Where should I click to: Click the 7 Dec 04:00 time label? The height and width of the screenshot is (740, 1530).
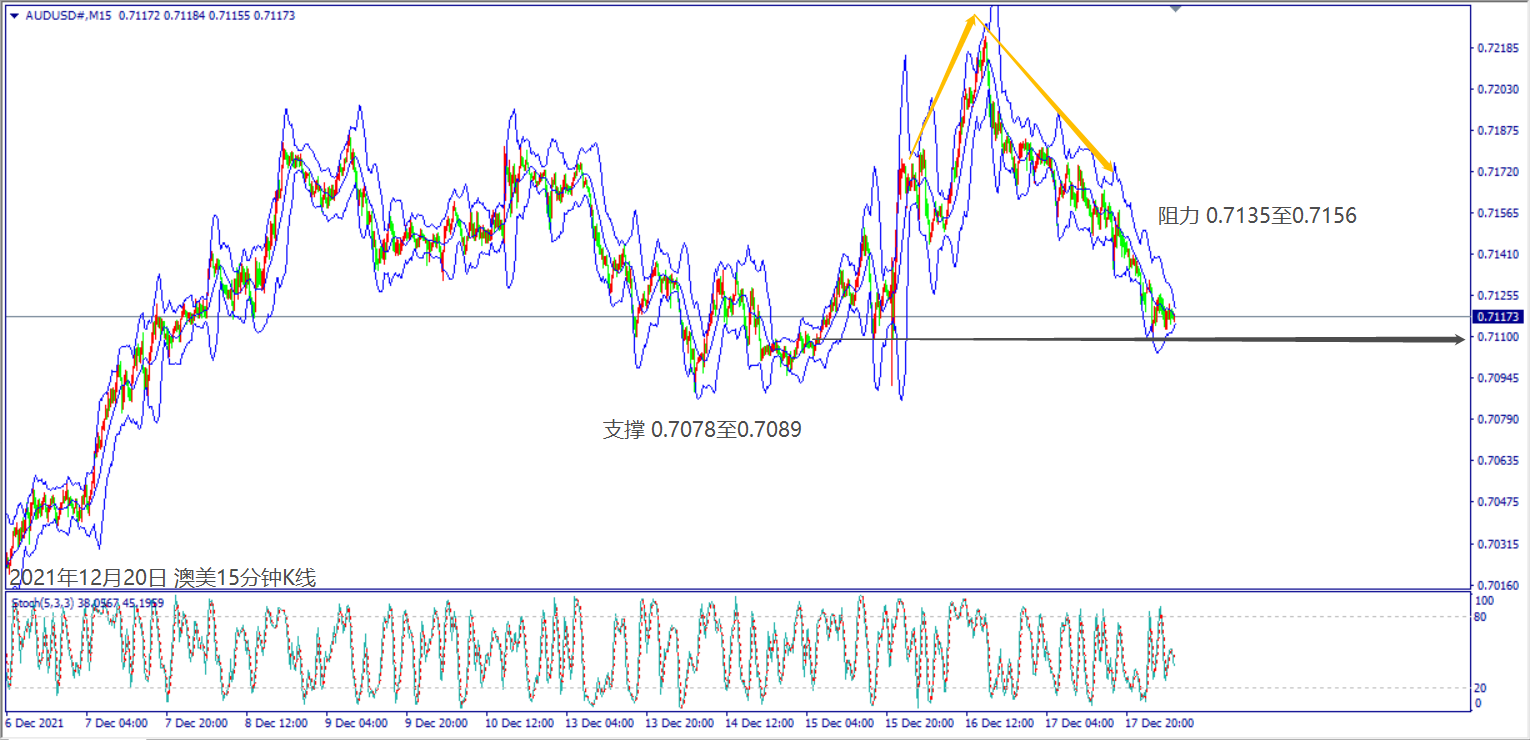pos(118,723)
